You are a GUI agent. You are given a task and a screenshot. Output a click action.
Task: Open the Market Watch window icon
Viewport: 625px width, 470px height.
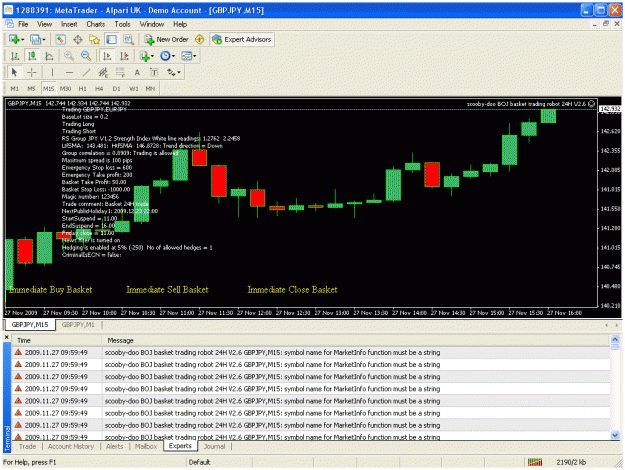click(x=60, y=39)
